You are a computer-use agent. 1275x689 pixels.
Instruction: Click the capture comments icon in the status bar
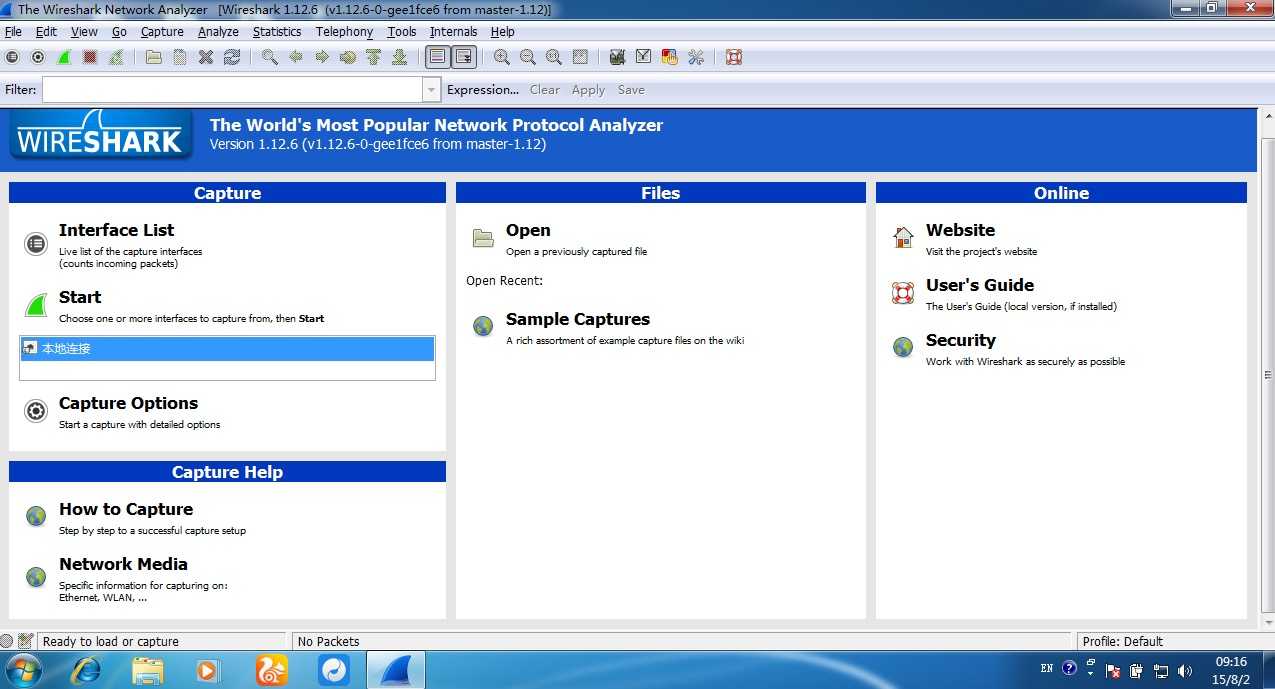pos(25,641)
